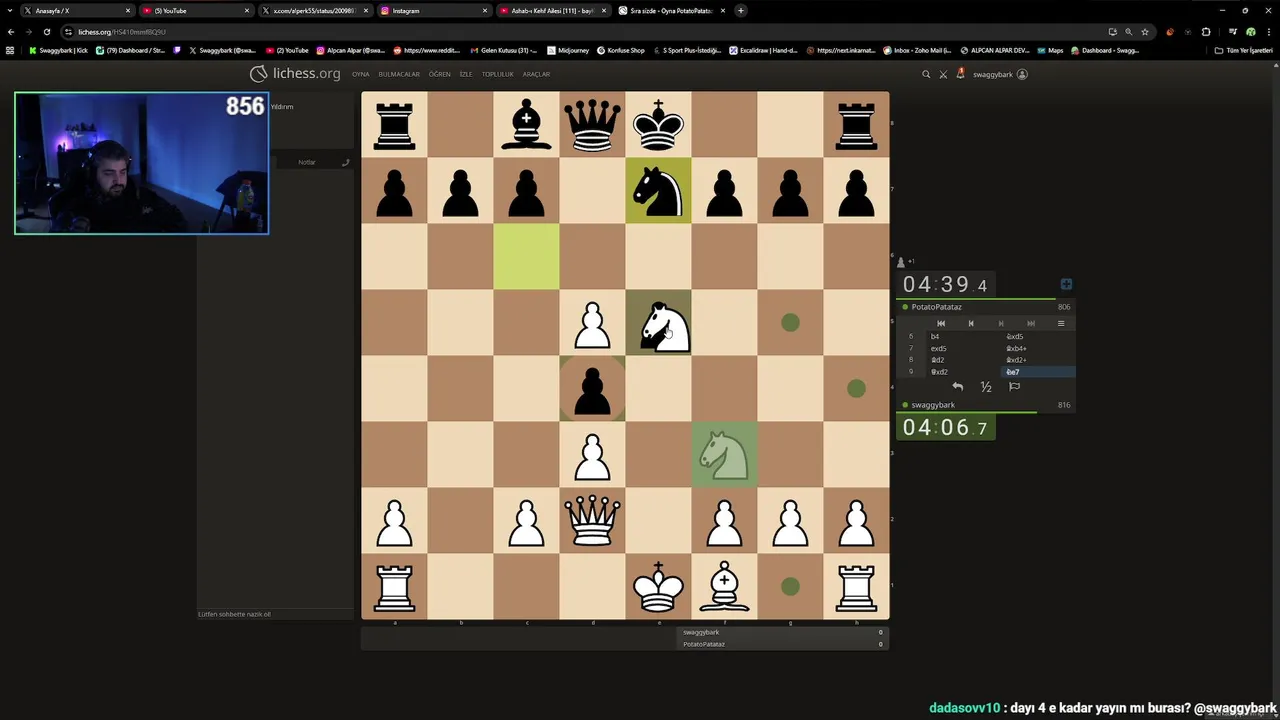Open the ÖĞREN menu
The height and width of the screenshot is (720, 1280).
440,74
